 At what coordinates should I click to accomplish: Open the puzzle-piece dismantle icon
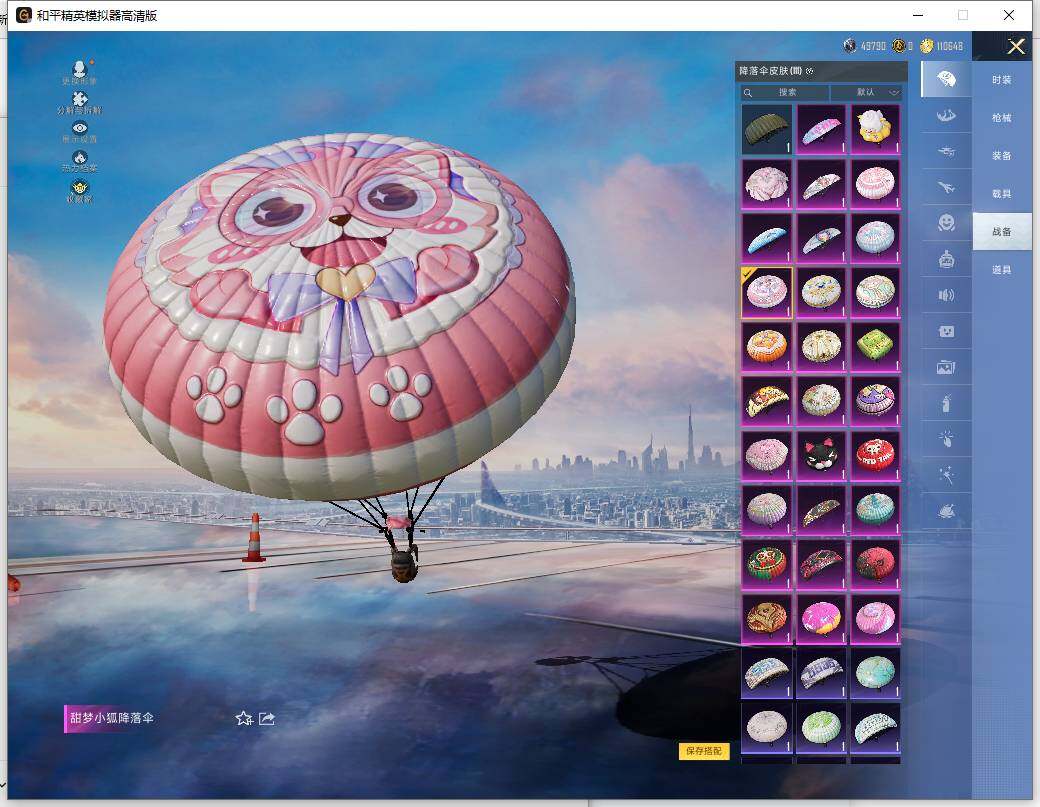tap(80, 99)
